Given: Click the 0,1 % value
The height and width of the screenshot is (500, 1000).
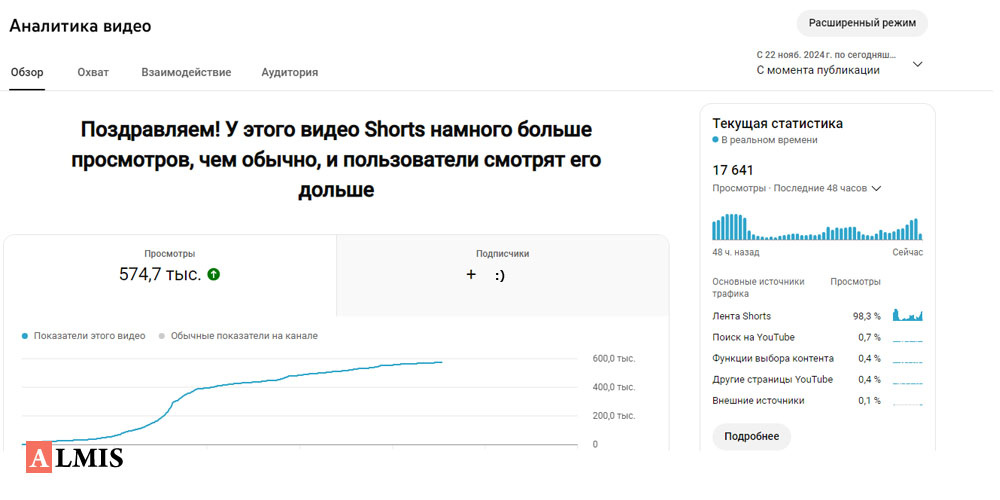Looking at the screenshot, I should click(x=869, y=401).
